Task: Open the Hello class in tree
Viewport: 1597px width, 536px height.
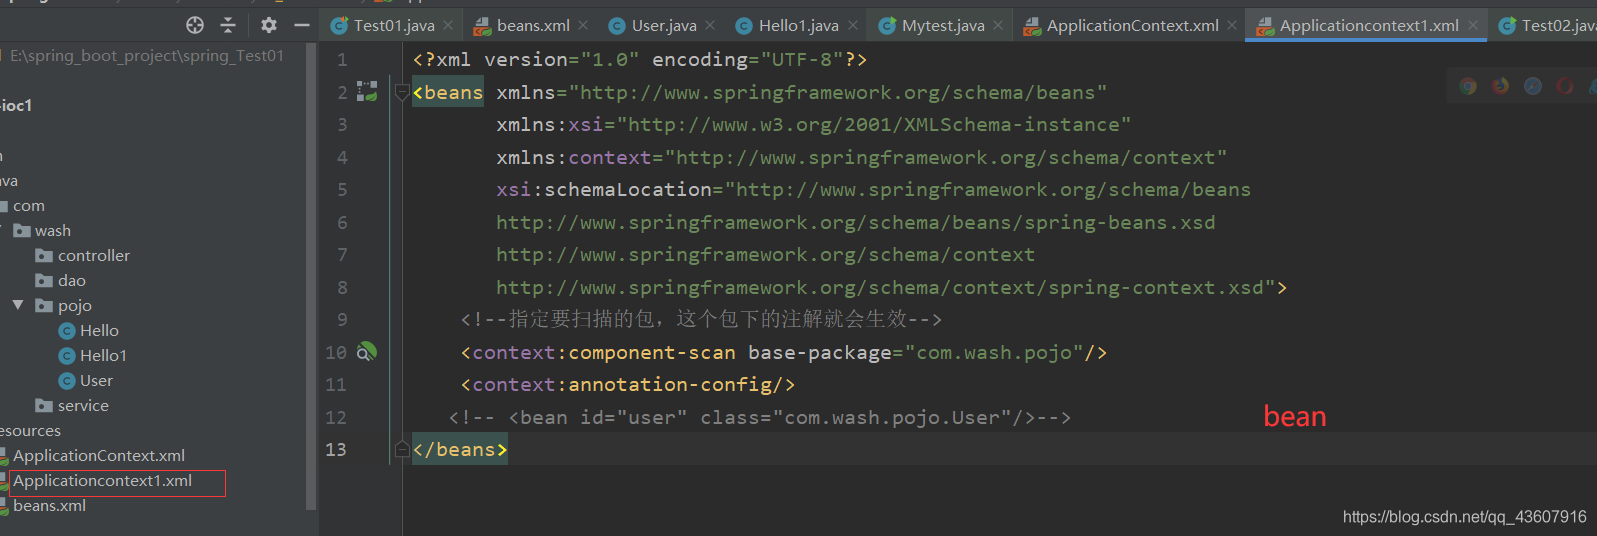Action: pos(99,331)
